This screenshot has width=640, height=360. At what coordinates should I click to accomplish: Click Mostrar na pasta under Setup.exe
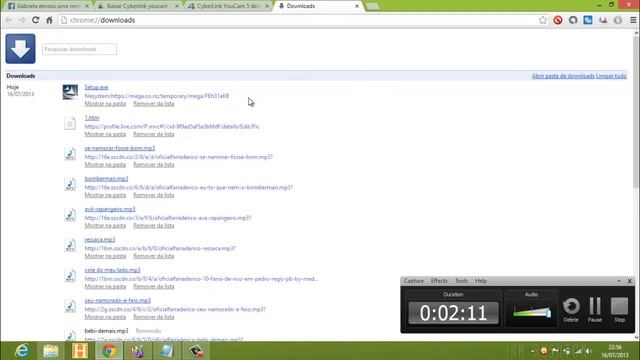point(105,104)
